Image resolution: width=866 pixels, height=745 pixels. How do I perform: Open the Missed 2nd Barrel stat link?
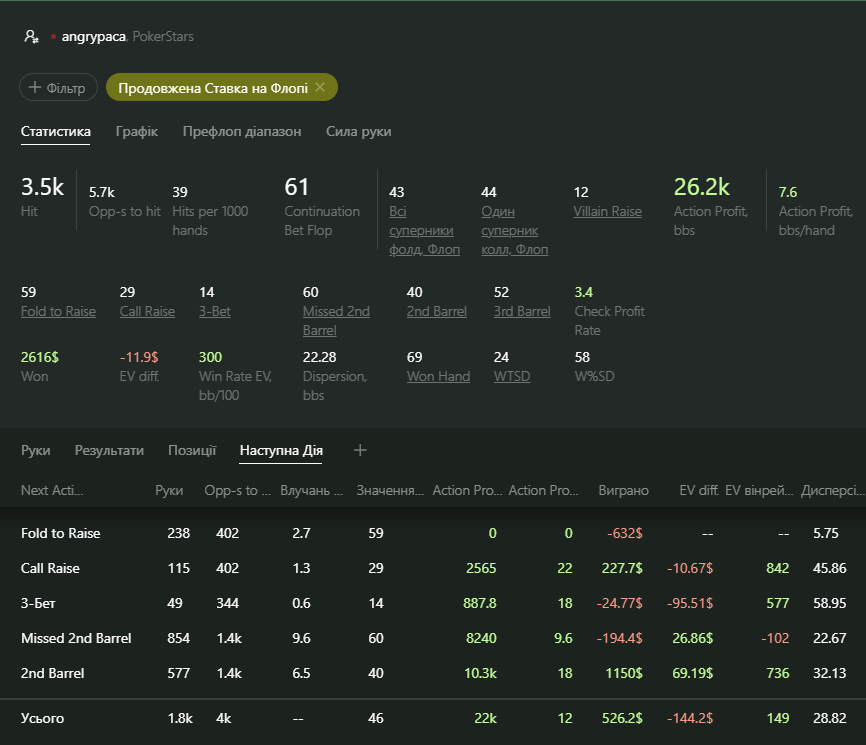click(336, 321)
